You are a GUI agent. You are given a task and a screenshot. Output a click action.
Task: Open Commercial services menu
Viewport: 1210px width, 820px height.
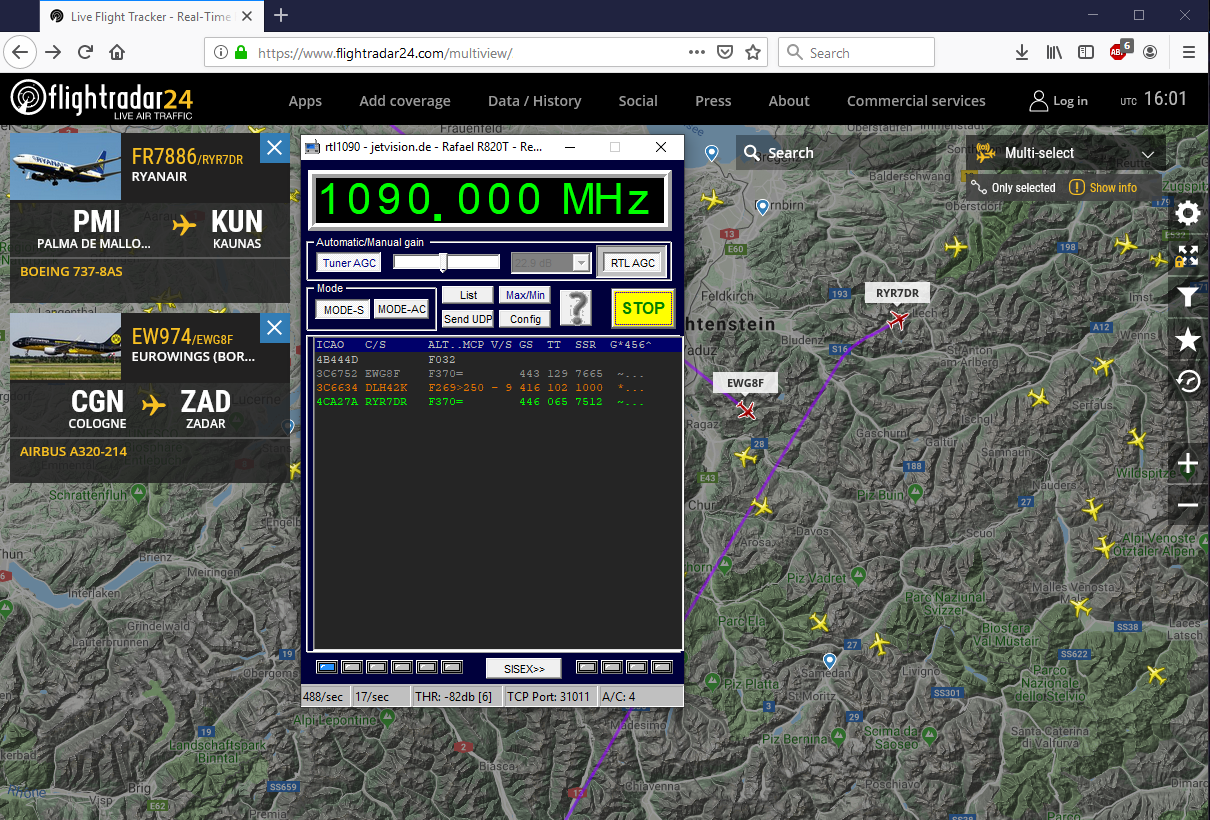[916, 100]
